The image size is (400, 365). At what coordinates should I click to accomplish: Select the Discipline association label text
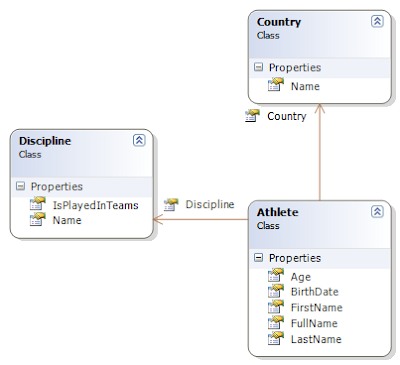[210, 204]
